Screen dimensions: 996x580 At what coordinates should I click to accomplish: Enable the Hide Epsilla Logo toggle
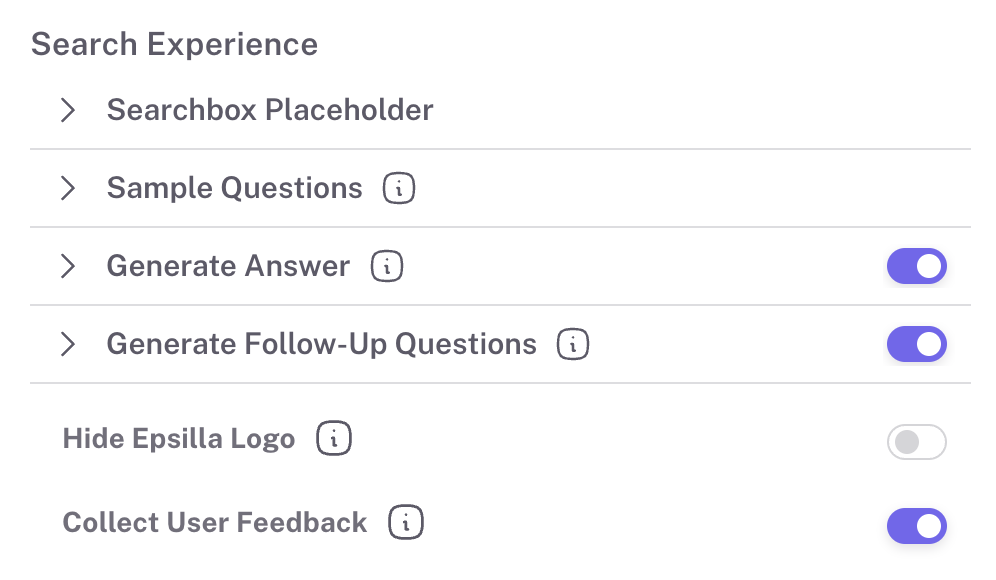[916, 442]
